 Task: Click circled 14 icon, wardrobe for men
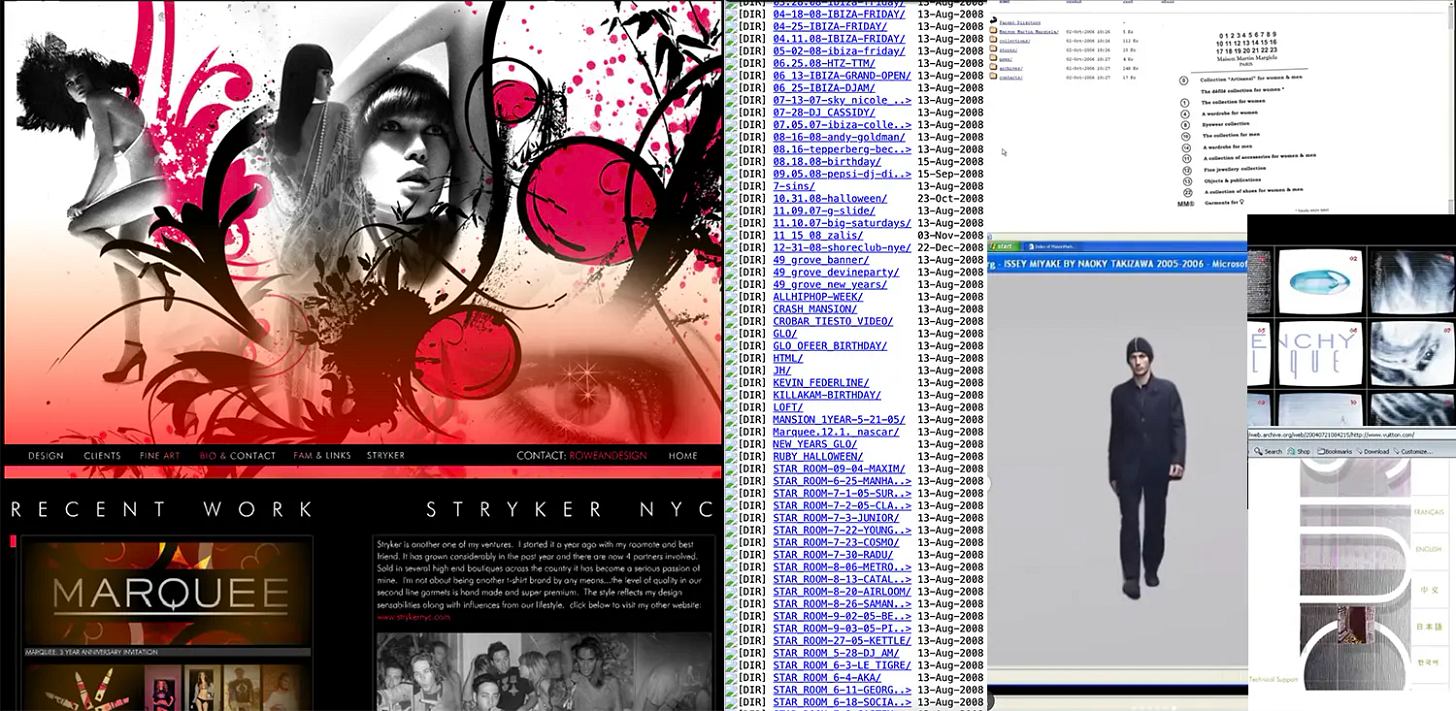coord(1184,146)
